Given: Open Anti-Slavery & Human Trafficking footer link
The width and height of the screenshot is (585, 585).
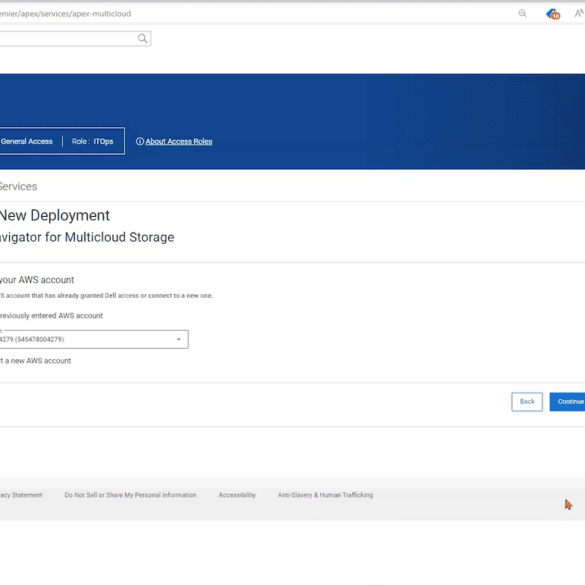Looking at the screenshot, I should coord(325,495).
